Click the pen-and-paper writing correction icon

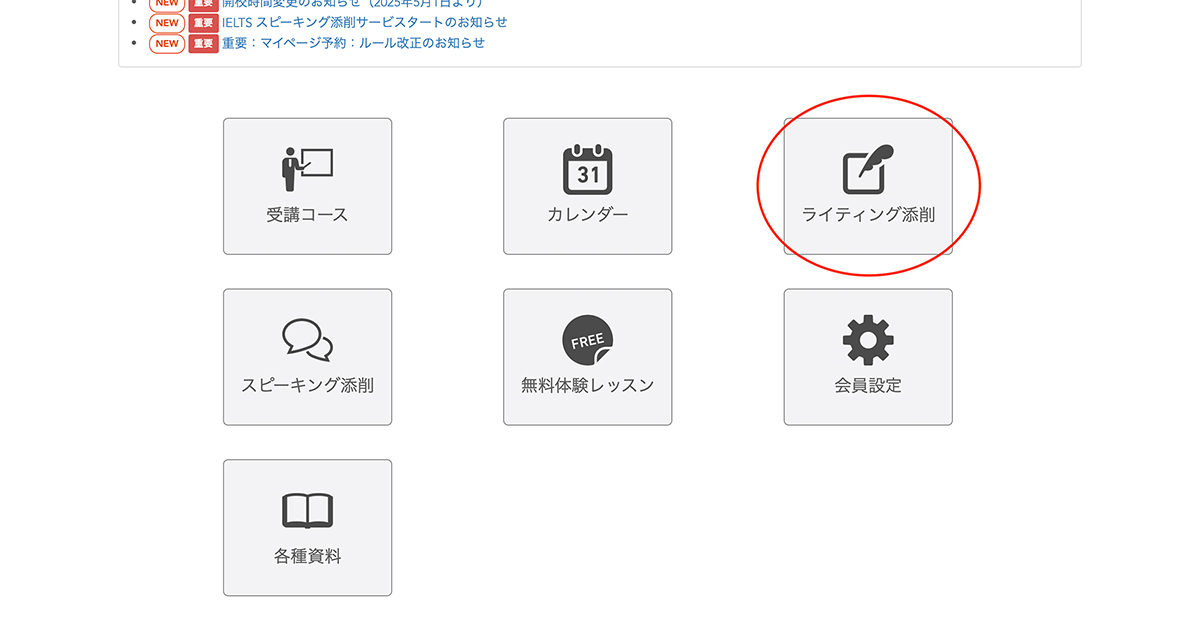click(x=867, y=170)
